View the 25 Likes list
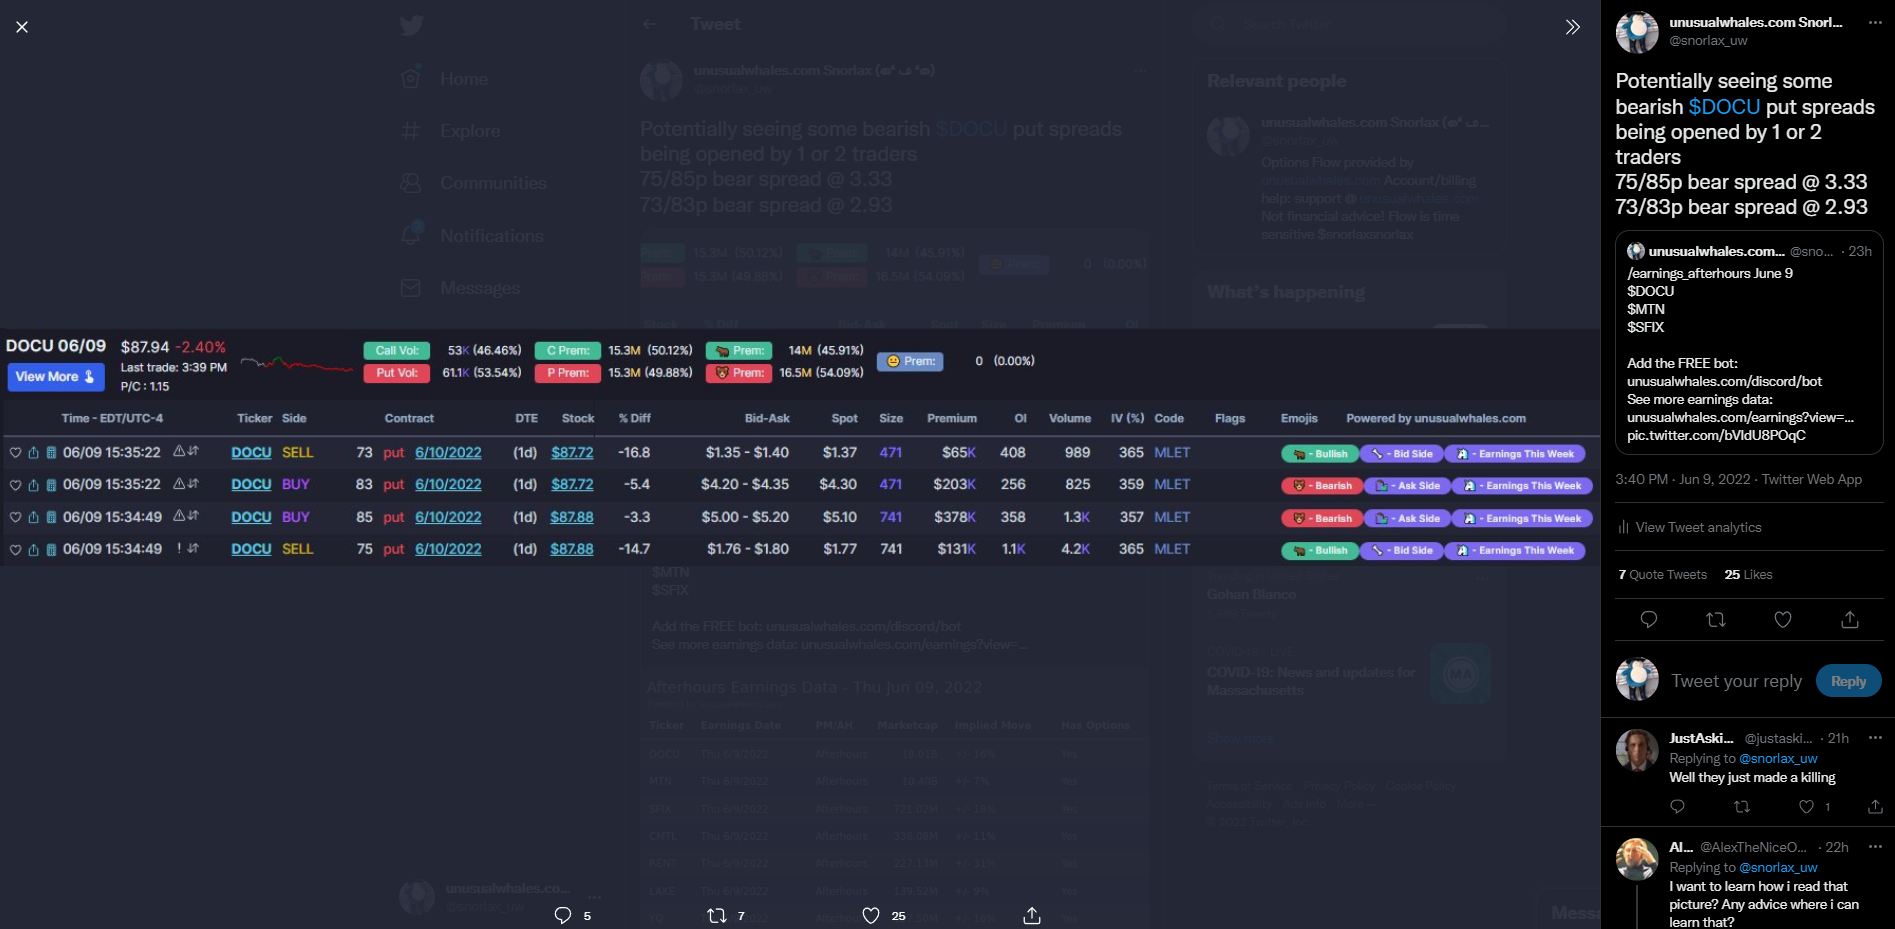Image resolution: width=1895 pixels, height=929 pixels. [1748, 575]
